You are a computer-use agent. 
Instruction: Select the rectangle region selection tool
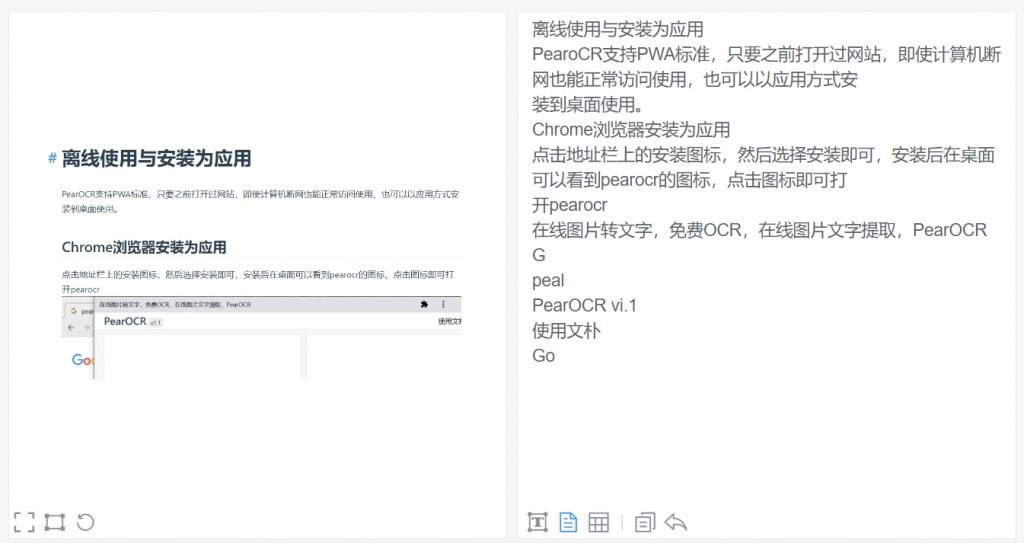pyautogui.click(x=54, y=522)
